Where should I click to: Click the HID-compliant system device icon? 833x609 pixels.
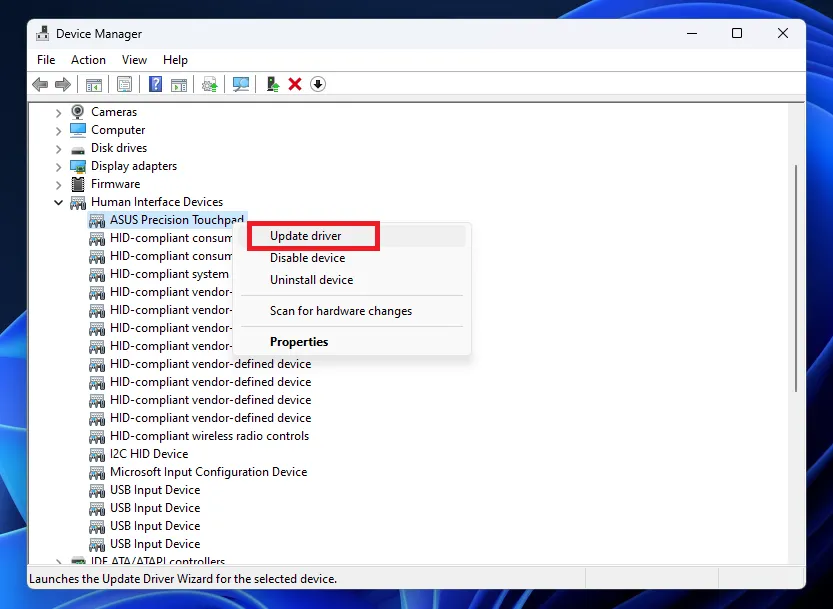pos(97,275)
